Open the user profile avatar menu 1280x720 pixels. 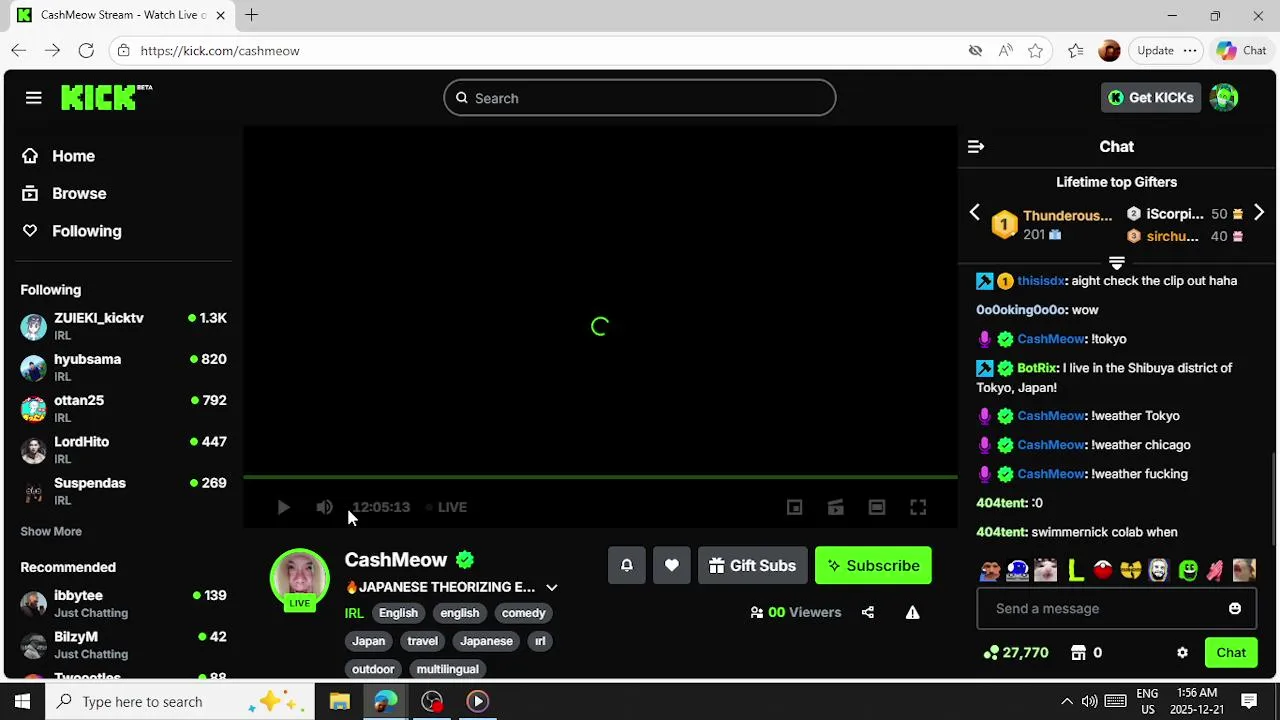(x=1224, y=97)
